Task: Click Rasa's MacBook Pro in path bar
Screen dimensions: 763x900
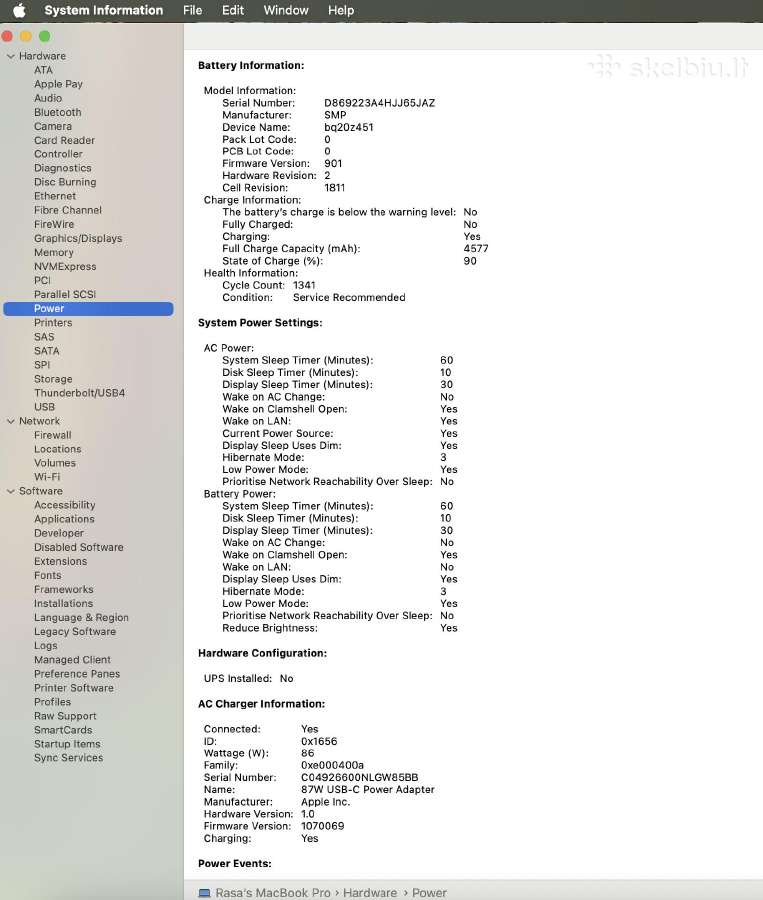Action: pyautogui.click(x=273, y=893)
